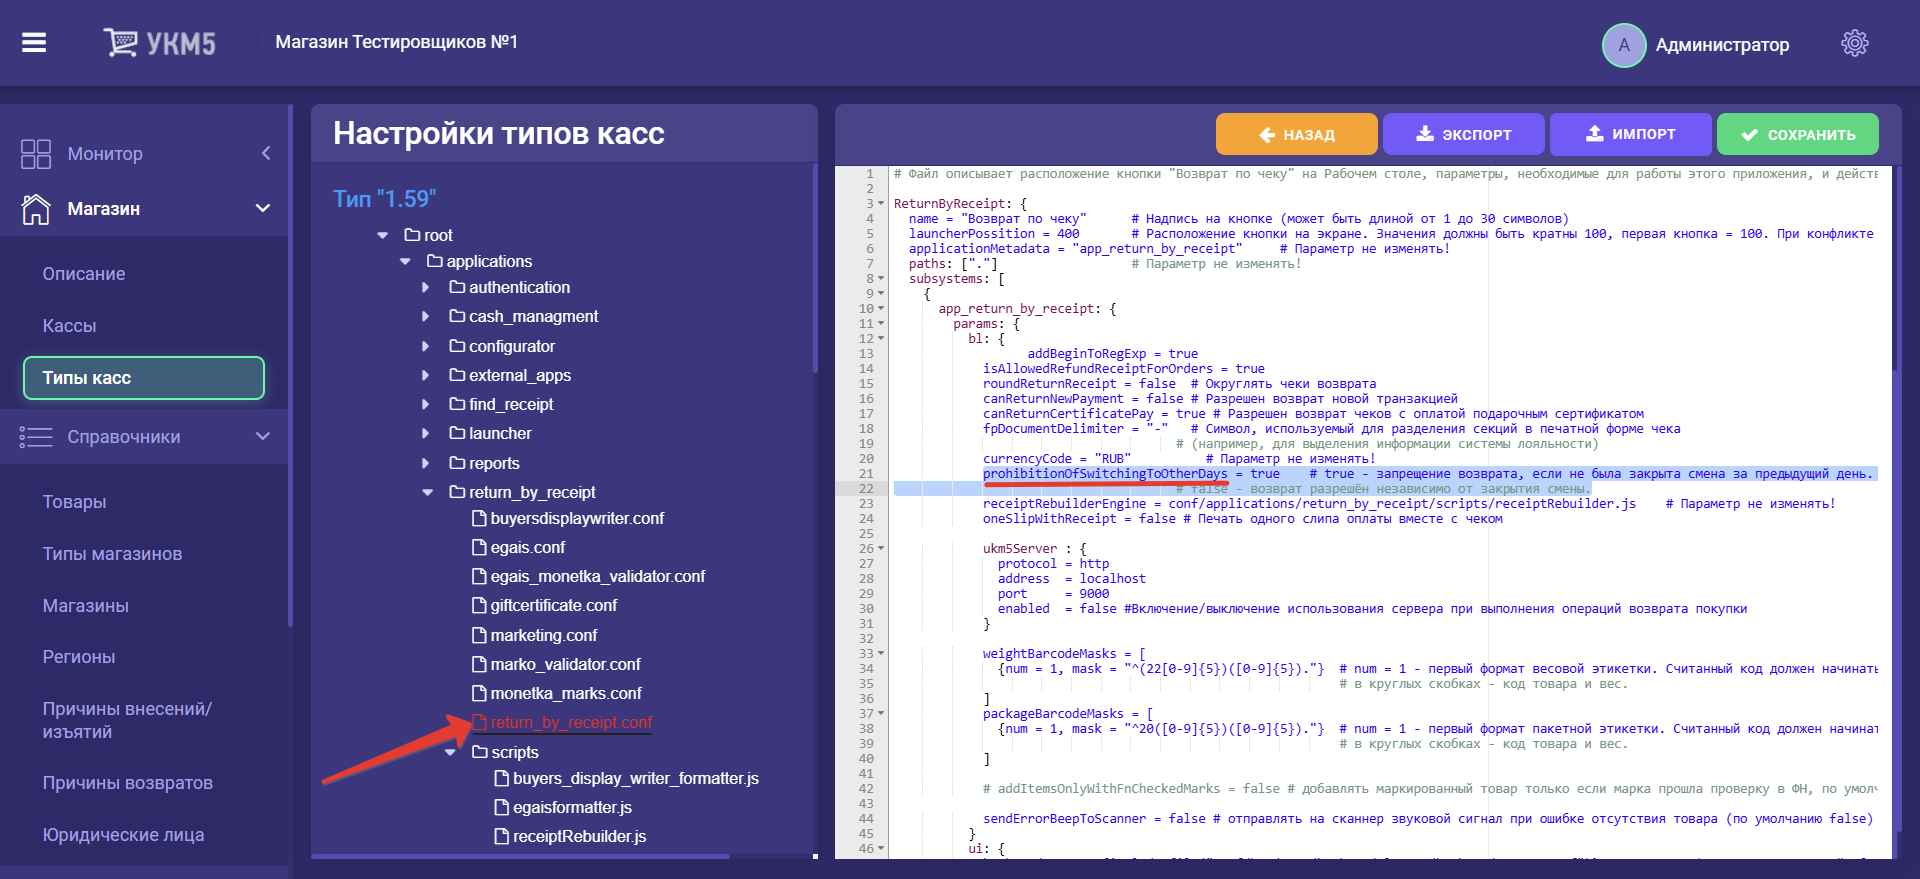The image size is (1920, 879).
Task: Click the egaisformatter.js file icon
Action: coord(502,807)
